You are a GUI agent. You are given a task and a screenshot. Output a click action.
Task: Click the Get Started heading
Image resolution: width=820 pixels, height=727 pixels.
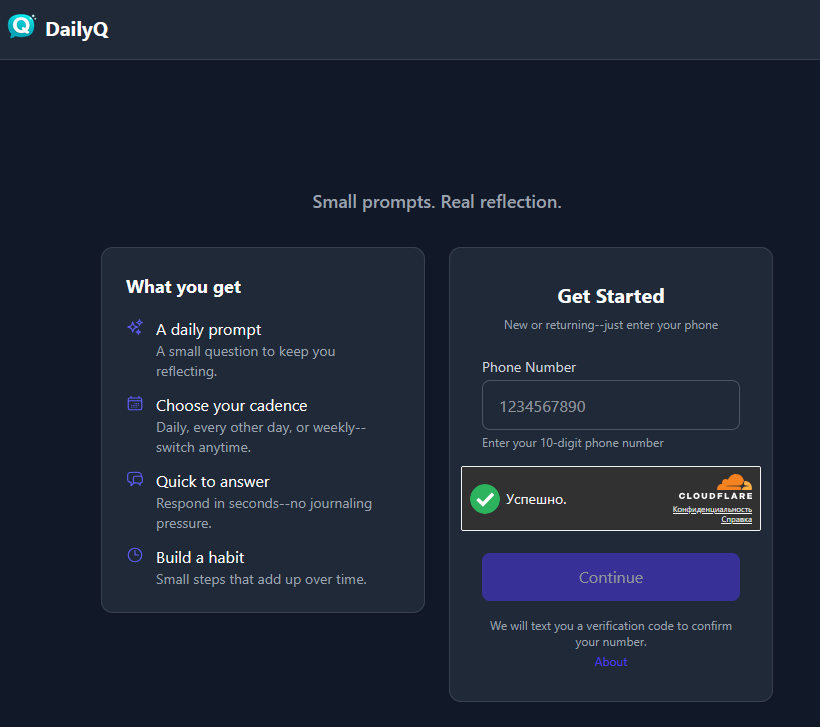(x=610, y=296)
